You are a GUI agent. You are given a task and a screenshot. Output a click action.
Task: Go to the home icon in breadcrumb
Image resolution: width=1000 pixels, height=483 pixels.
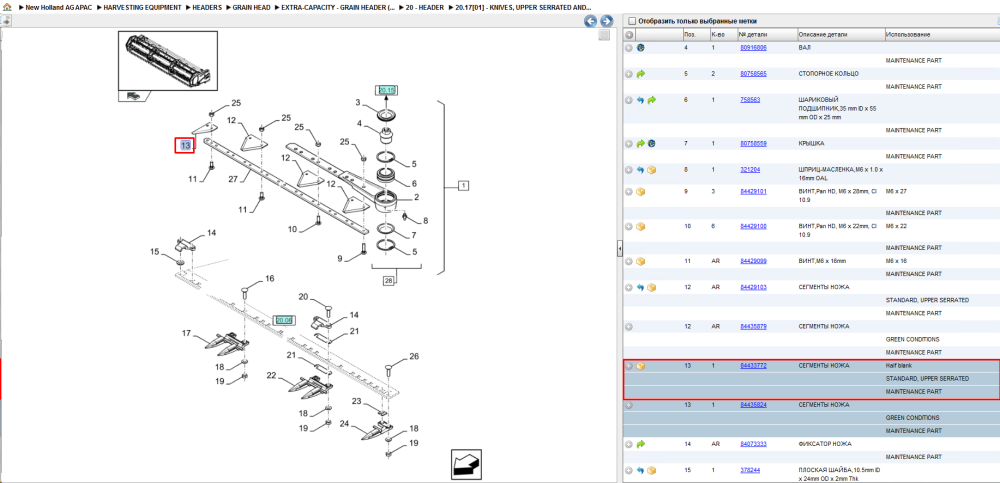click(7, 8)
